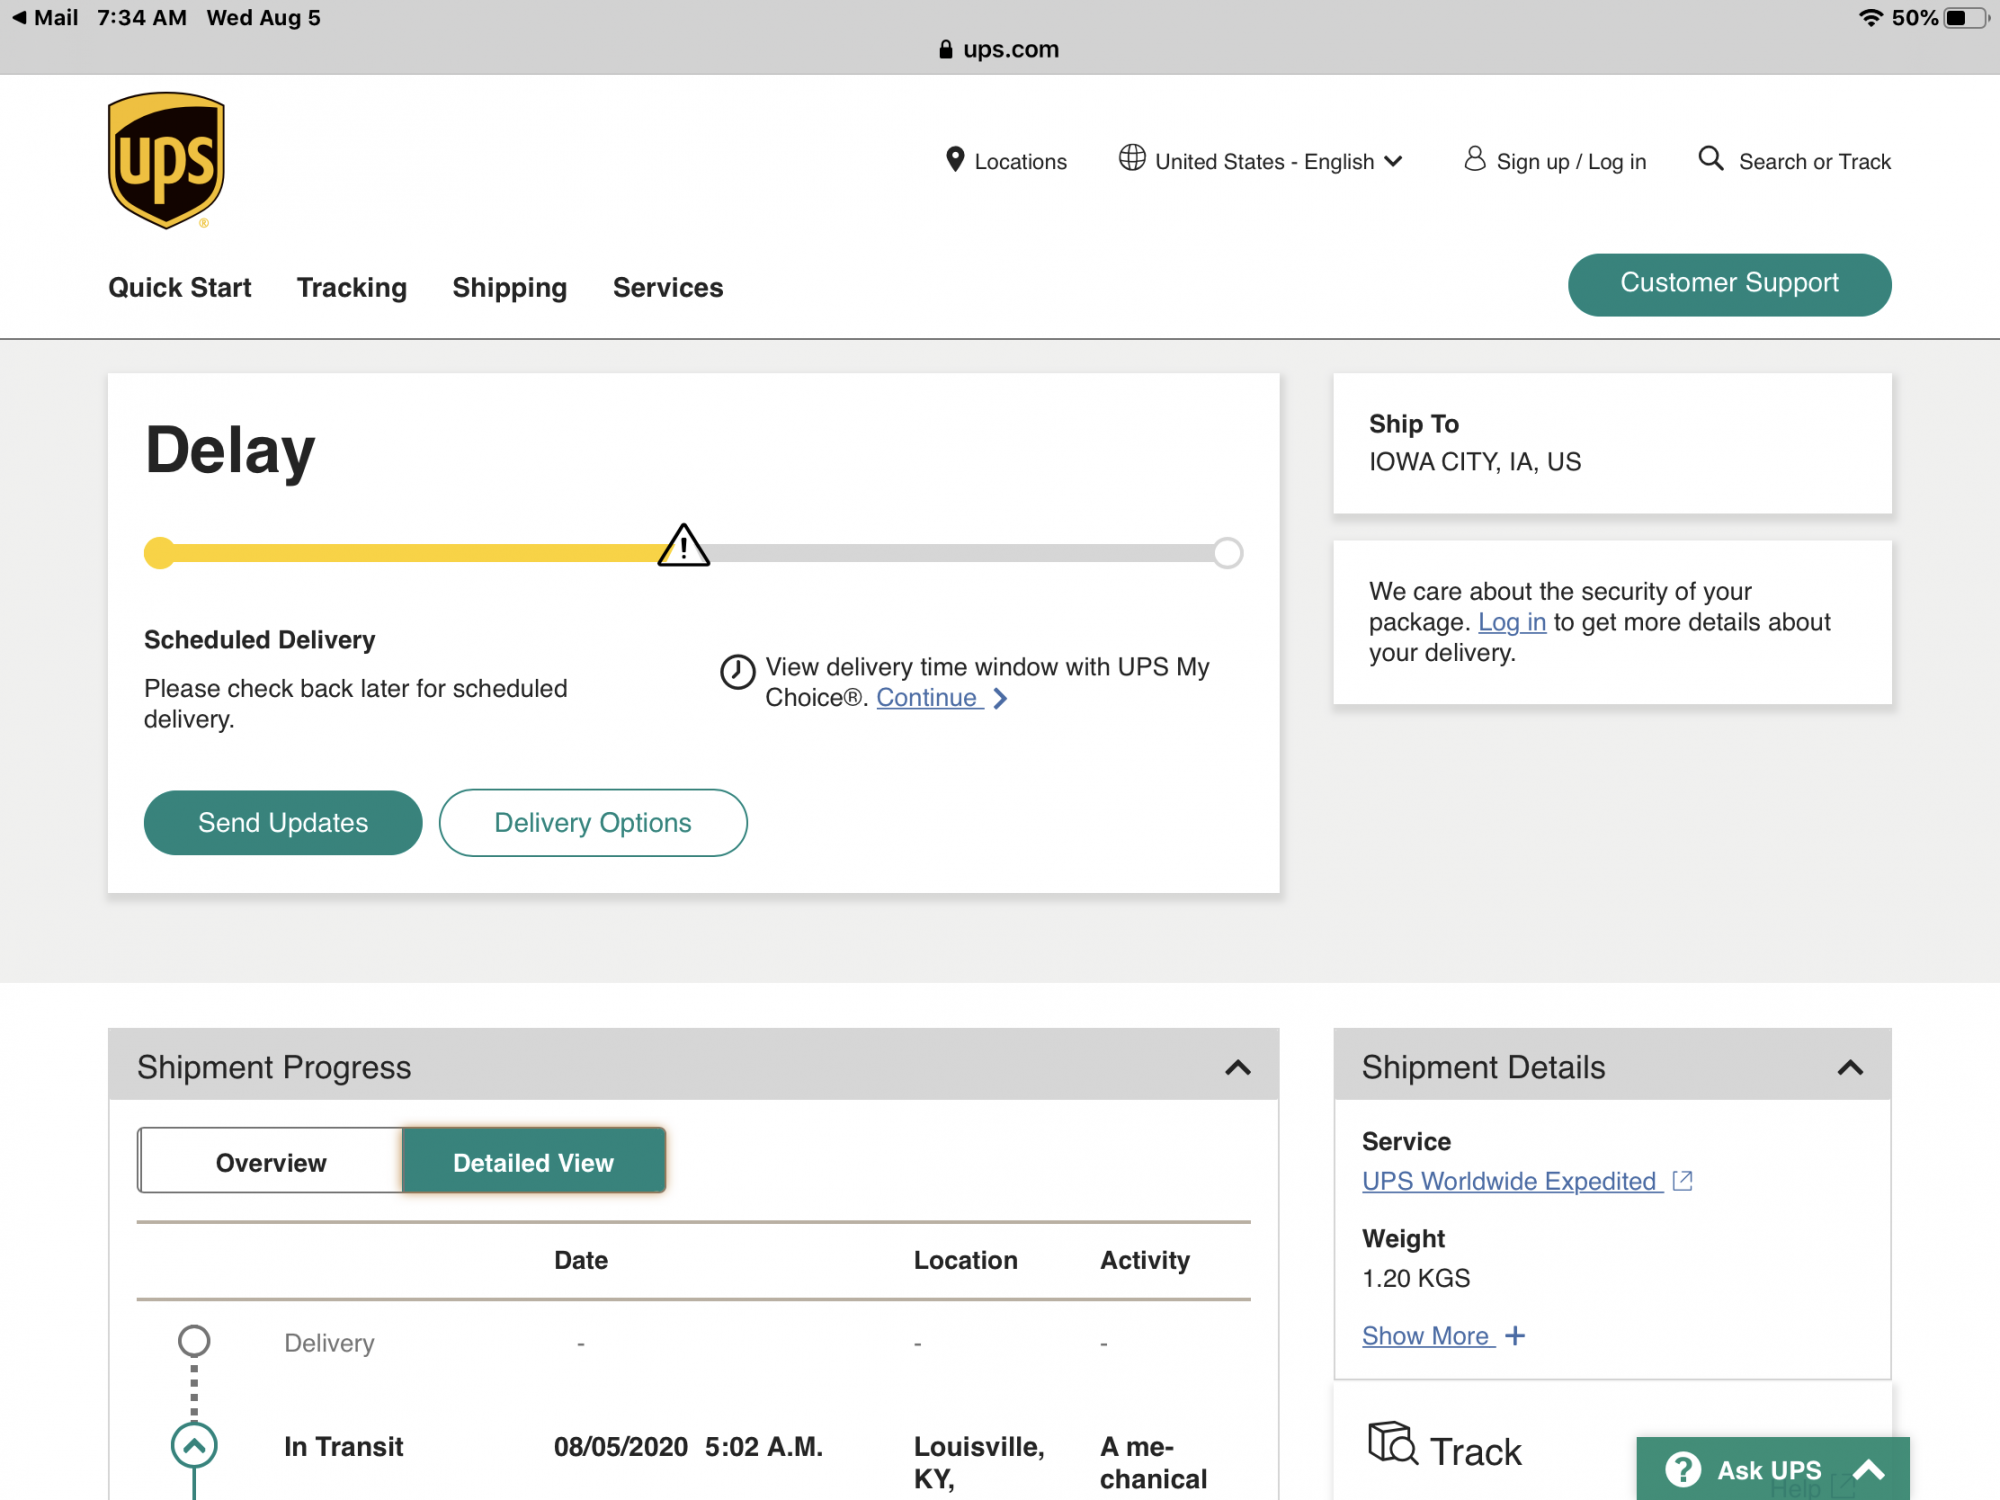Click the arrow next to Continue
The image size is (2000, 1500).
(x=1000, y=698)
